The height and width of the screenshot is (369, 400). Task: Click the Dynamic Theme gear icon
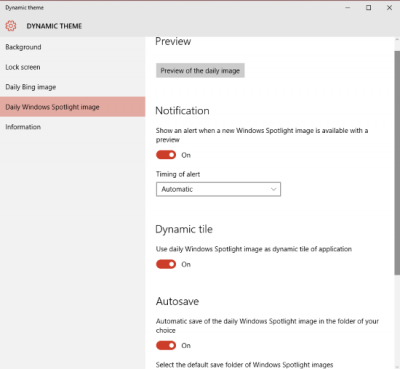(x=11, y=26)
